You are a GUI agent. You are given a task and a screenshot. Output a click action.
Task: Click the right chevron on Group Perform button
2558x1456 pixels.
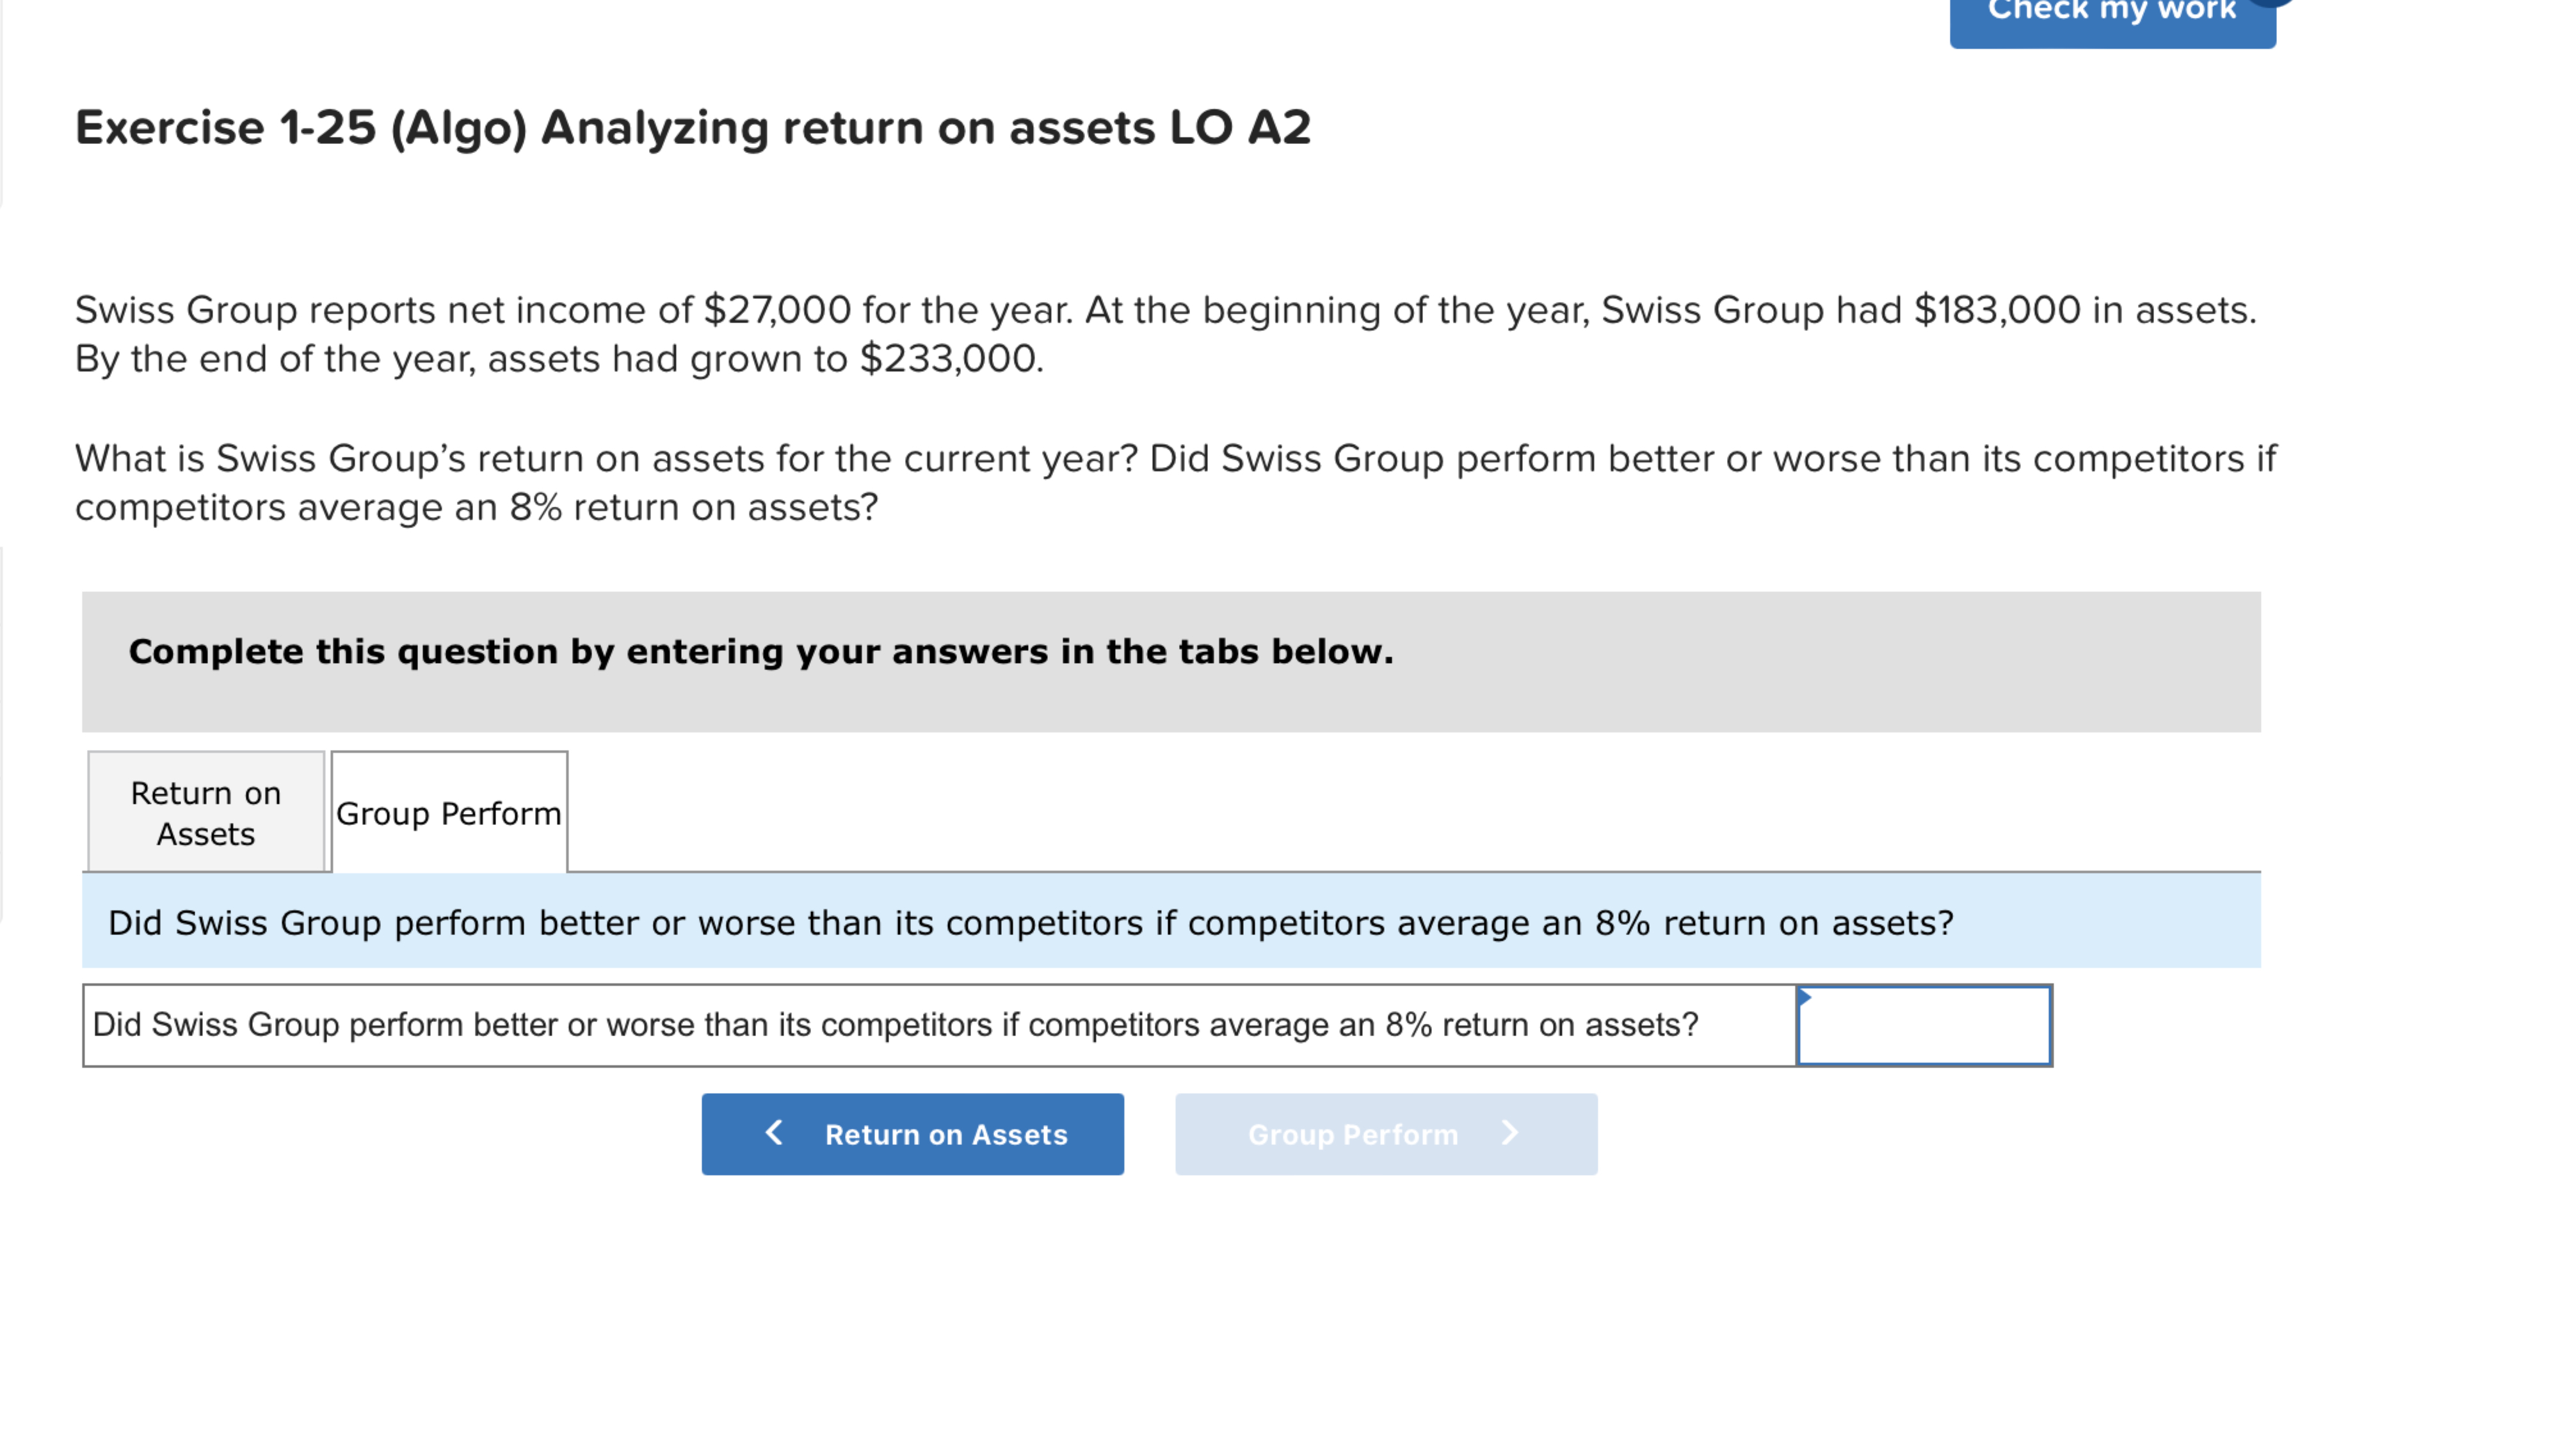pyautogui.click(x=1509, y=1134)
